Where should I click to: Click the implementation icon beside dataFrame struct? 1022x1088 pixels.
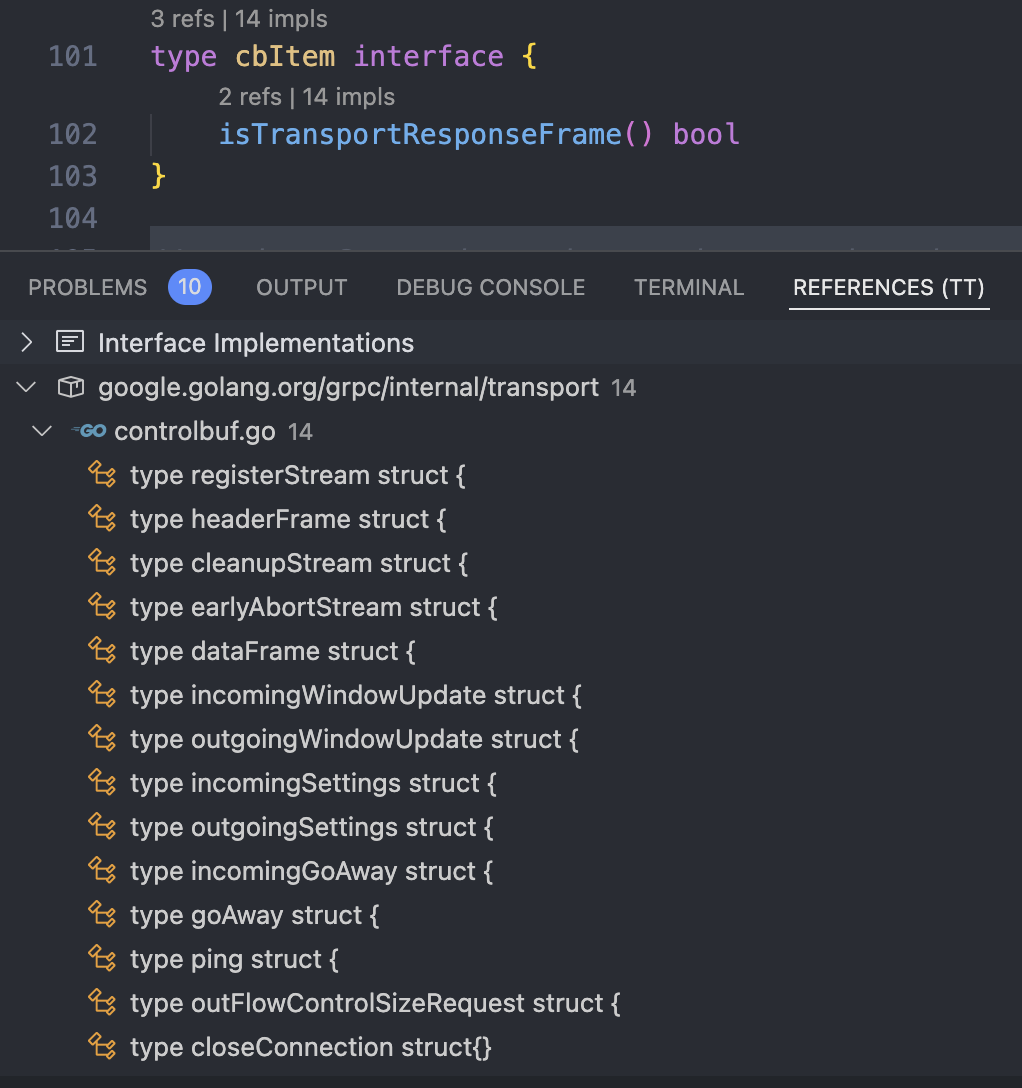[x=103, y=651]
